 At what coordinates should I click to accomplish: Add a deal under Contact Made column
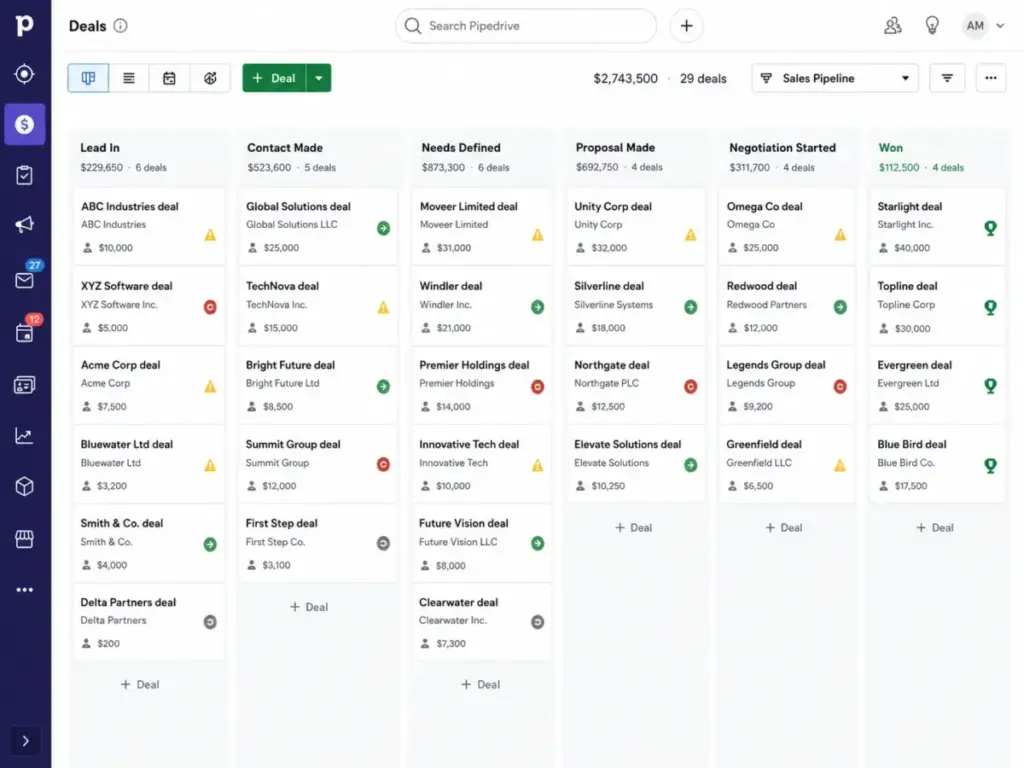pos(309,607)
